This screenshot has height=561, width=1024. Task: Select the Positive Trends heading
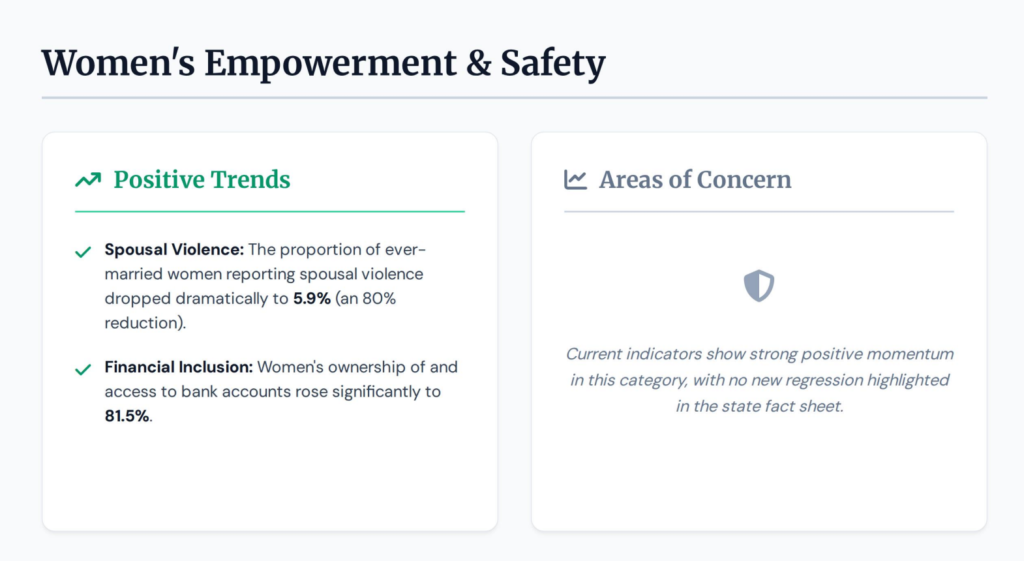(202, 180)
